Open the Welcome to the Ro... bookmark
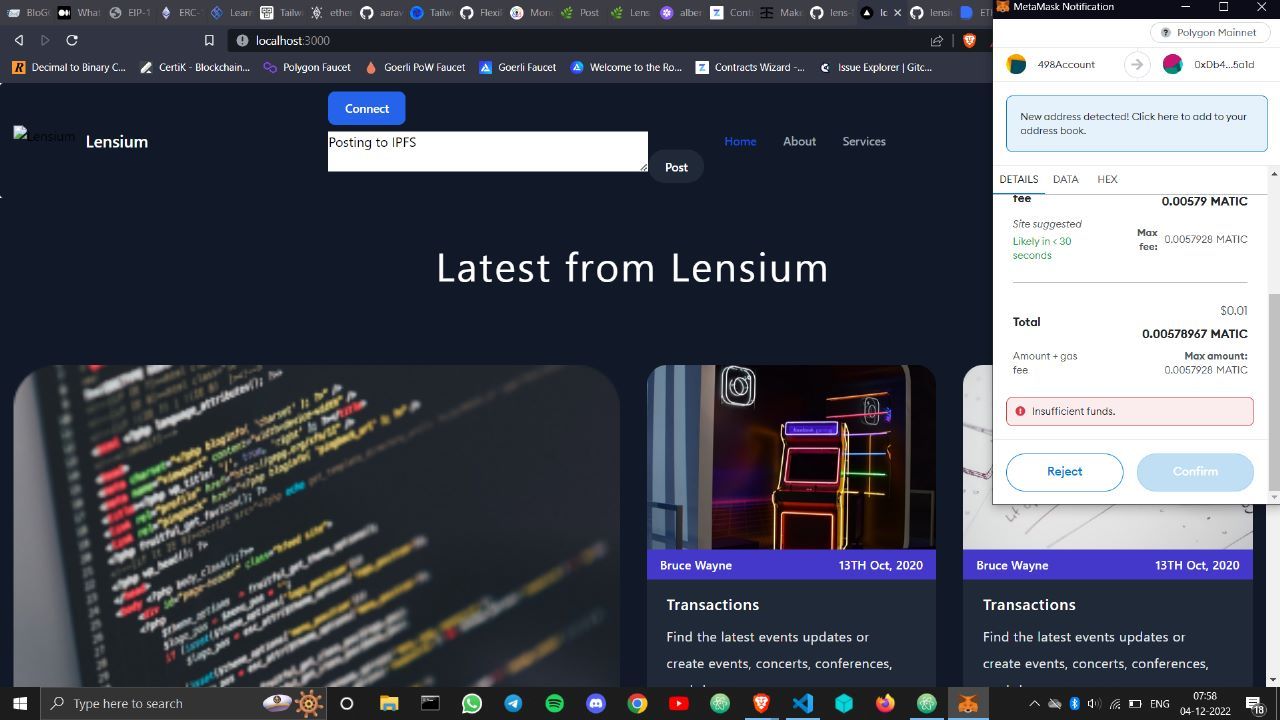Image resolution: width=1280 pixels, height=720 pixels. coord(626,67)
